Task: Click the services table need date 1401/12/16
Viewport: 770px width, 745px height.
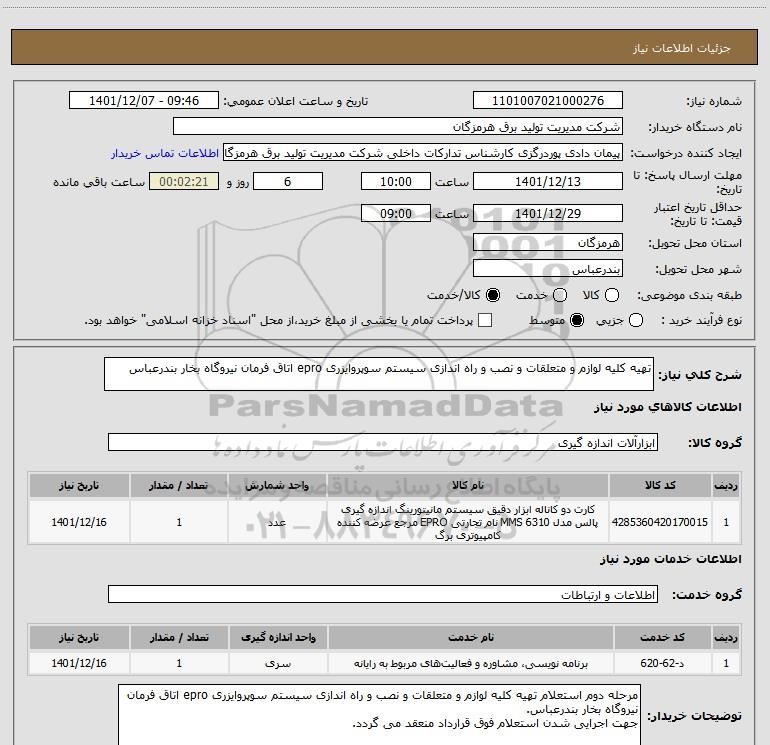Action: (x=79, y=663)
